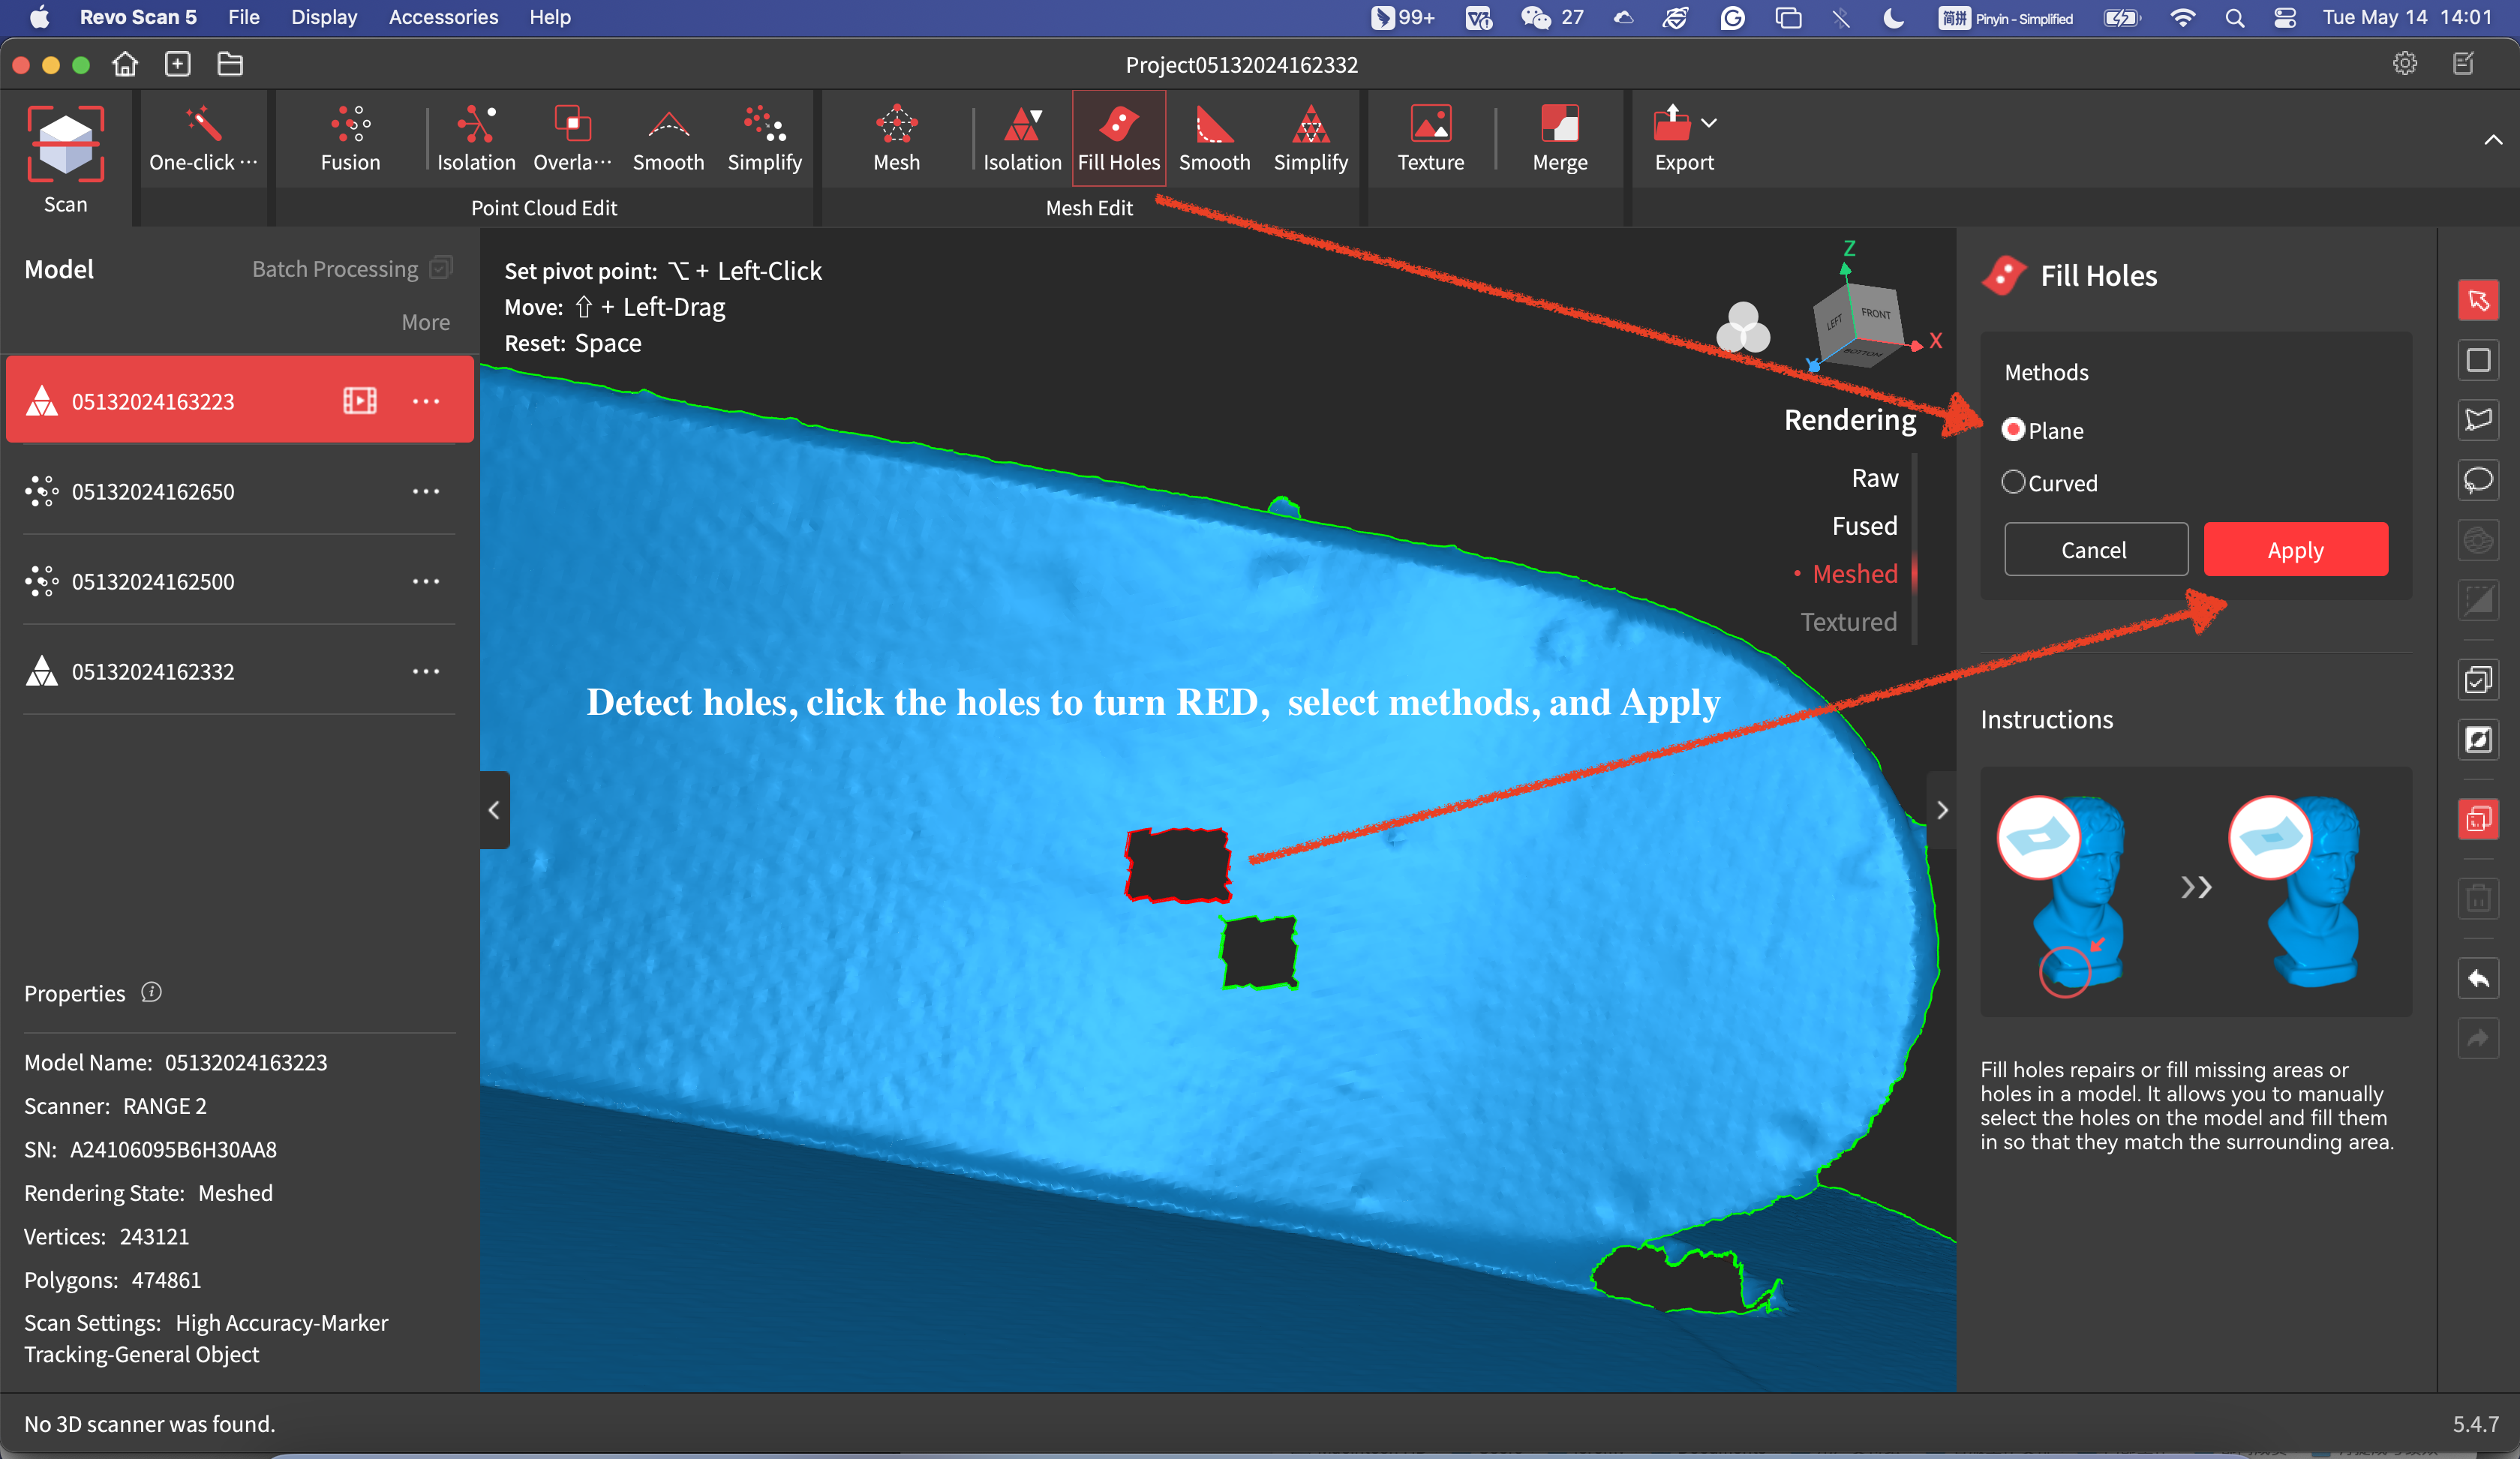2520x1459 pixels.
Task: Switch rendering to Raw
Action: point(1874,478)
